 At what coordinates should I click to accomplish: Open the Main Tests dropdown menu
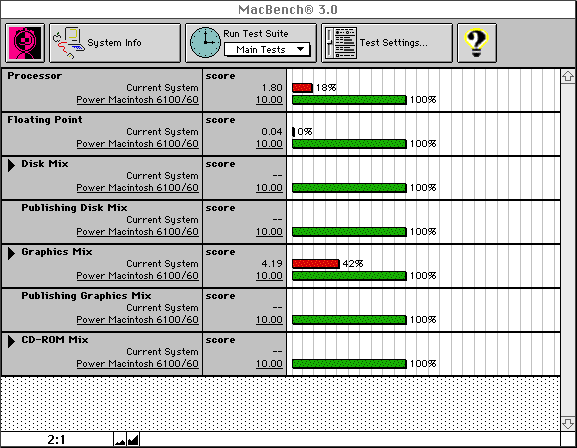pyautogui.click(x=267, y=50)
